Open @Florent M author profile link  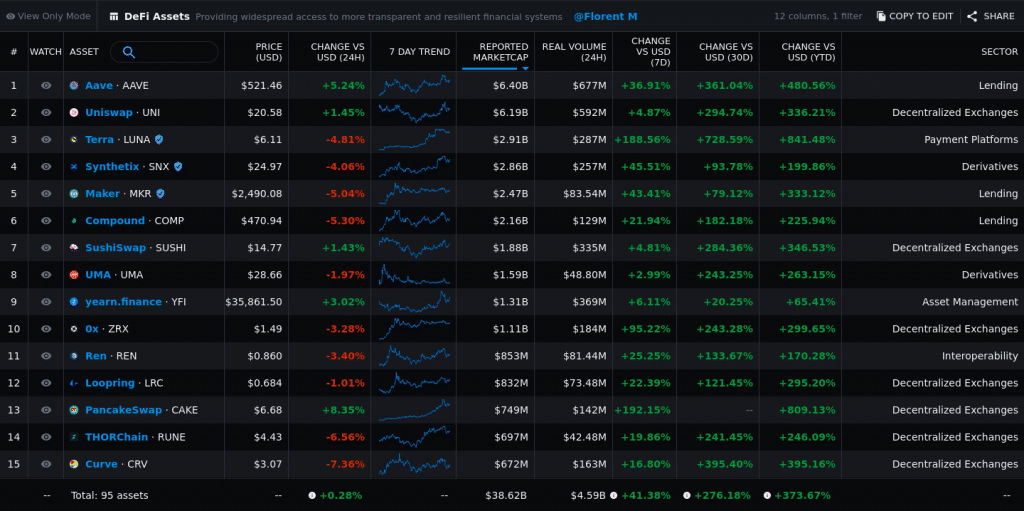(x=605, y=17)
